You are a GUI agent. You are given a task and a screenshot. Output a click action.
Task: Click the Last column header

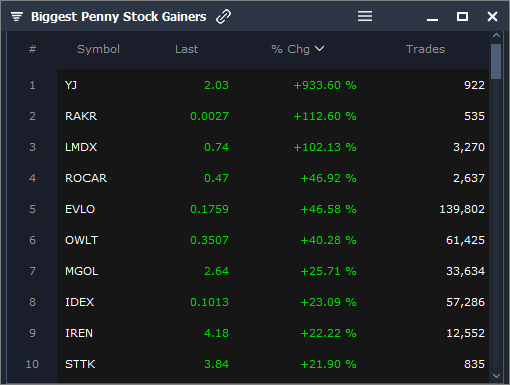click(186, 49)
